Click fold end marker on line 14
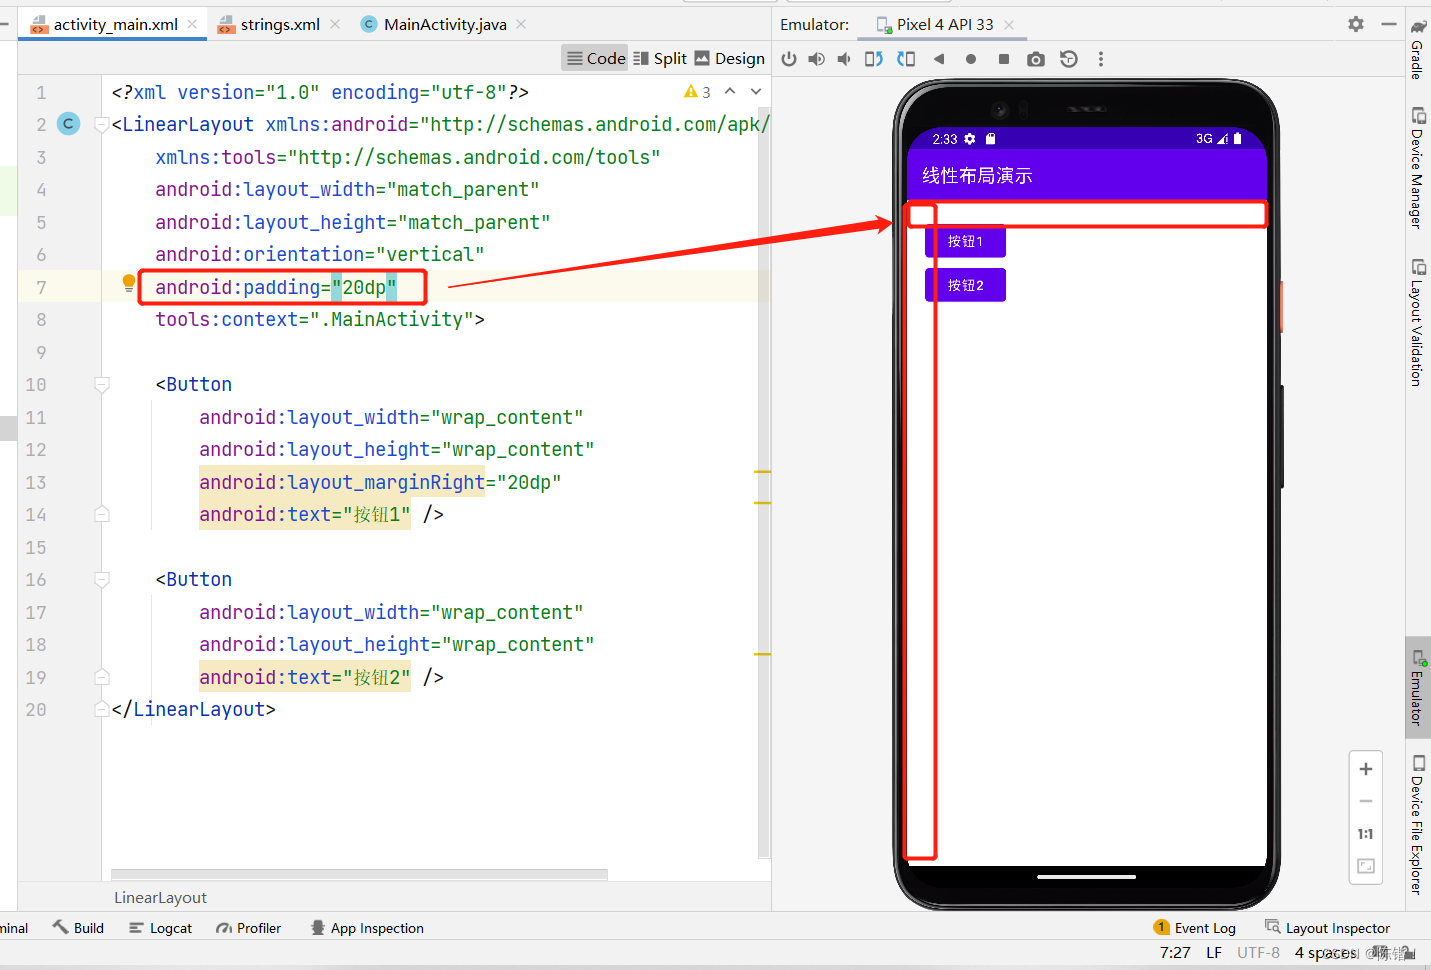The image size is (1431, 970). (101, 514)
